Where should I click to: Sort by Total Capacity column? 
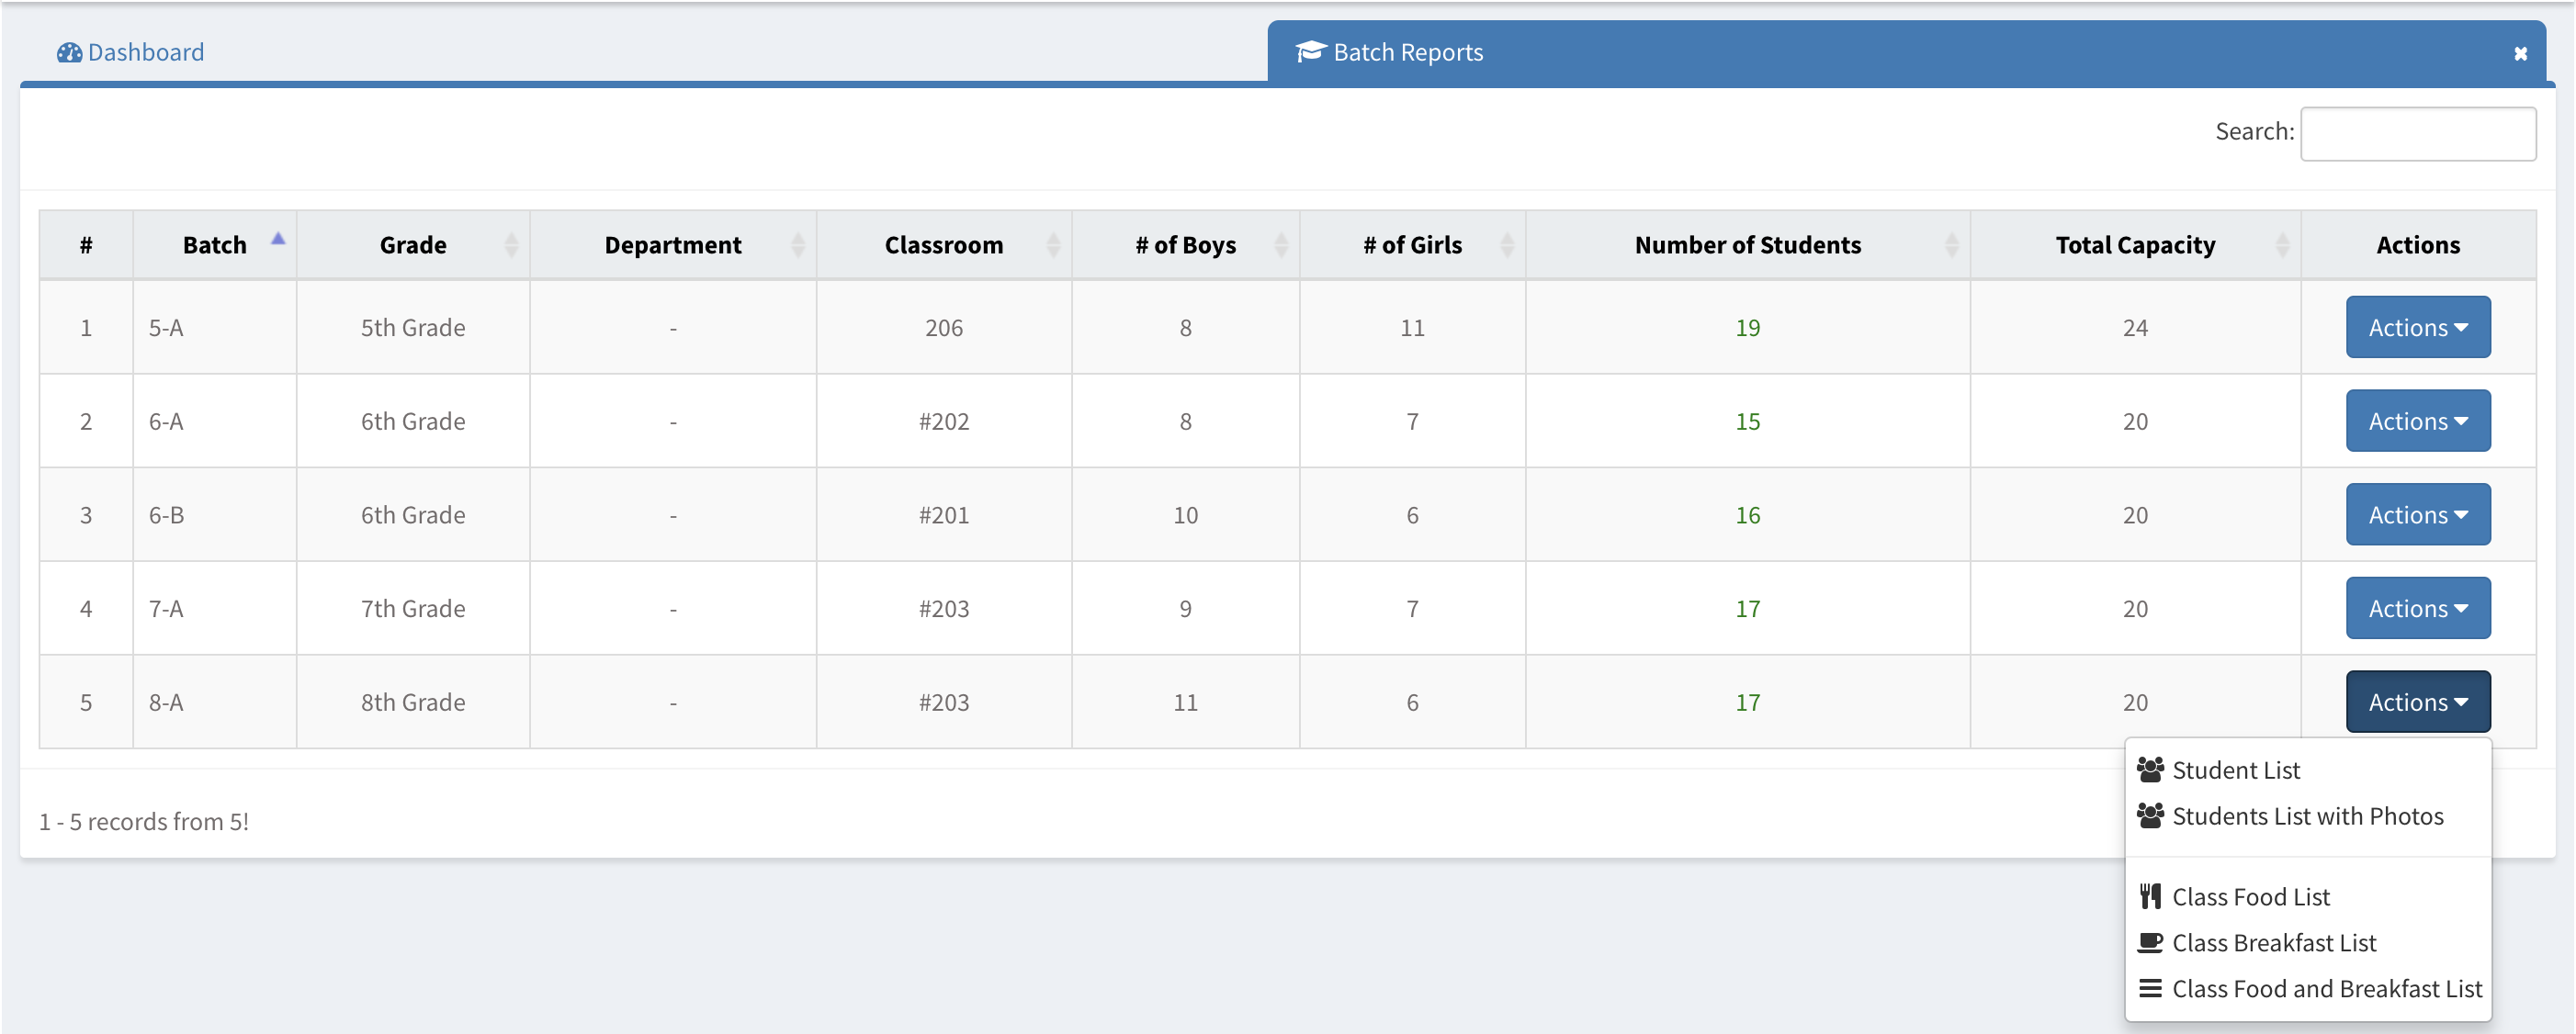[2135, 245]
